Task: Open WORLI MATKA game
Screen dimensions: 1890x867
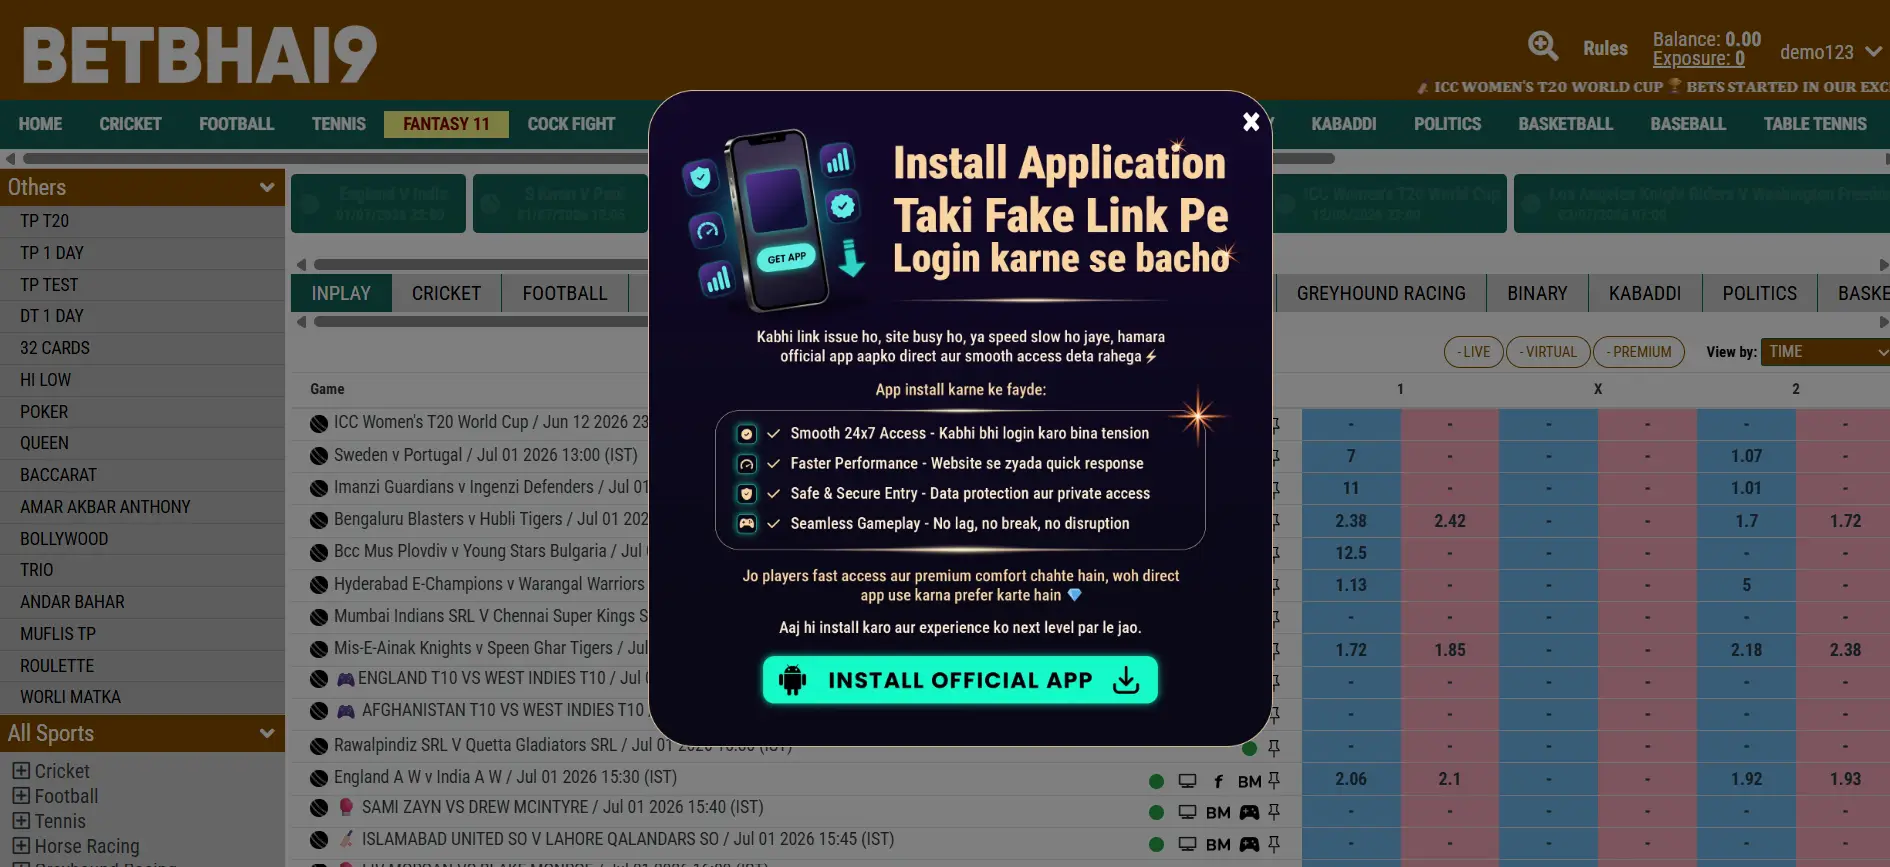Action: (x=142, y=697)
